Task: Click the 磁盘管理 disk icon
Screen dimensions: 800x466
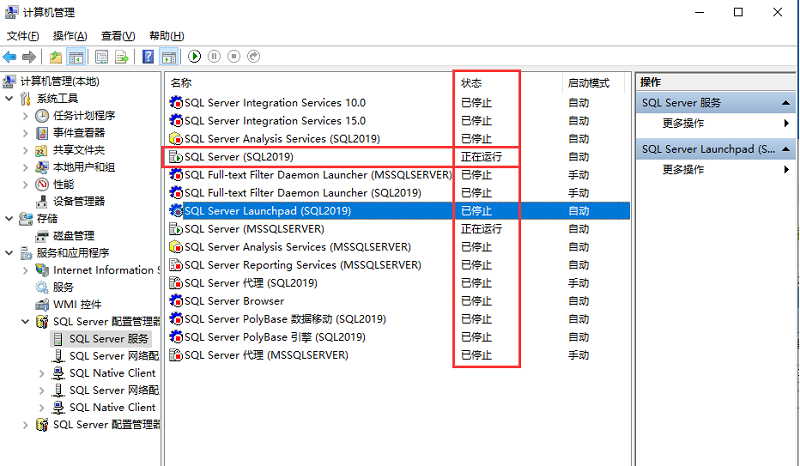Action: (42, 236)
